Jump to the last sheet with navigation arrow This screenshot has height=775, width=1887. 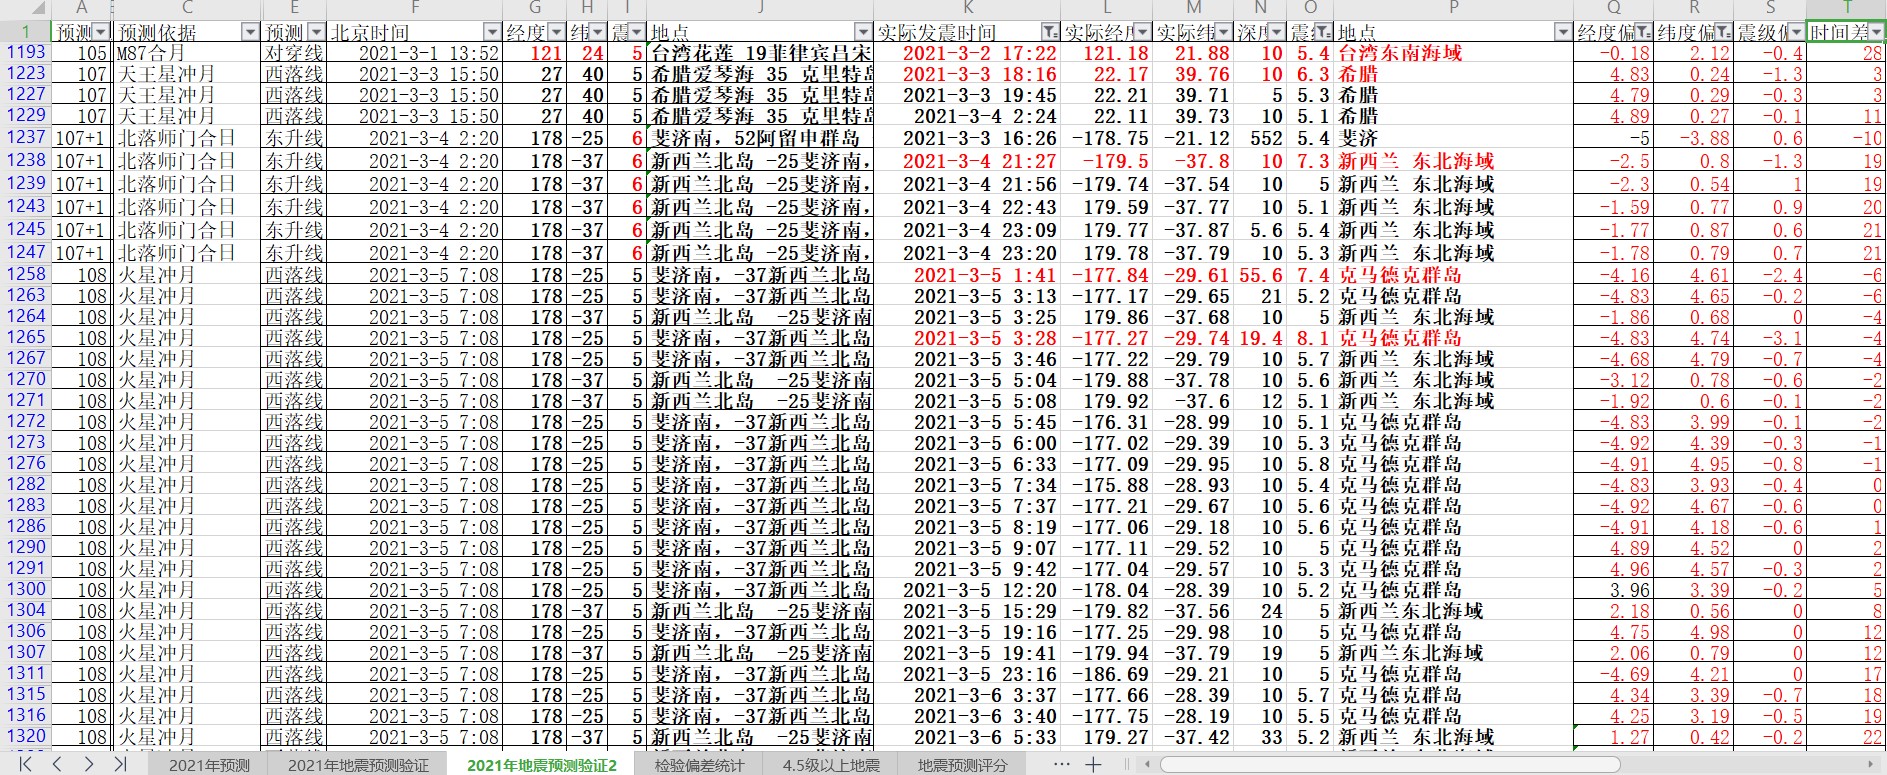tap(121, 764)
